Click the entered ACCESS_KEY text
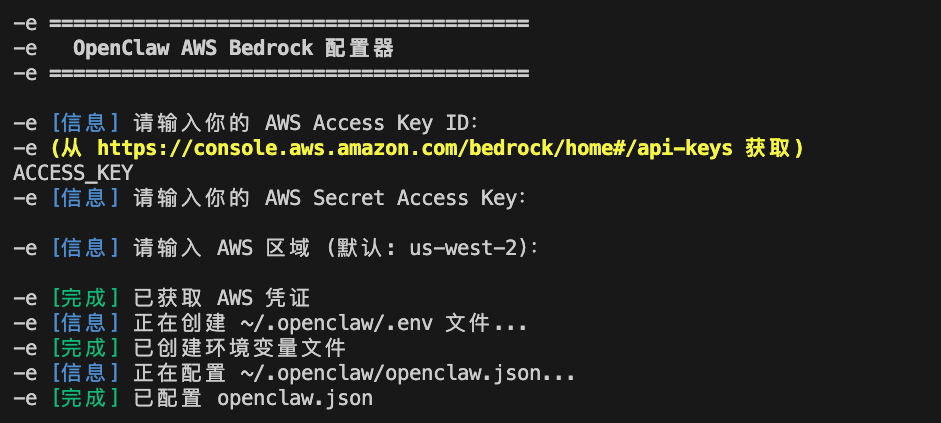This screenshot has height=423, width=941. pos(73,173)
